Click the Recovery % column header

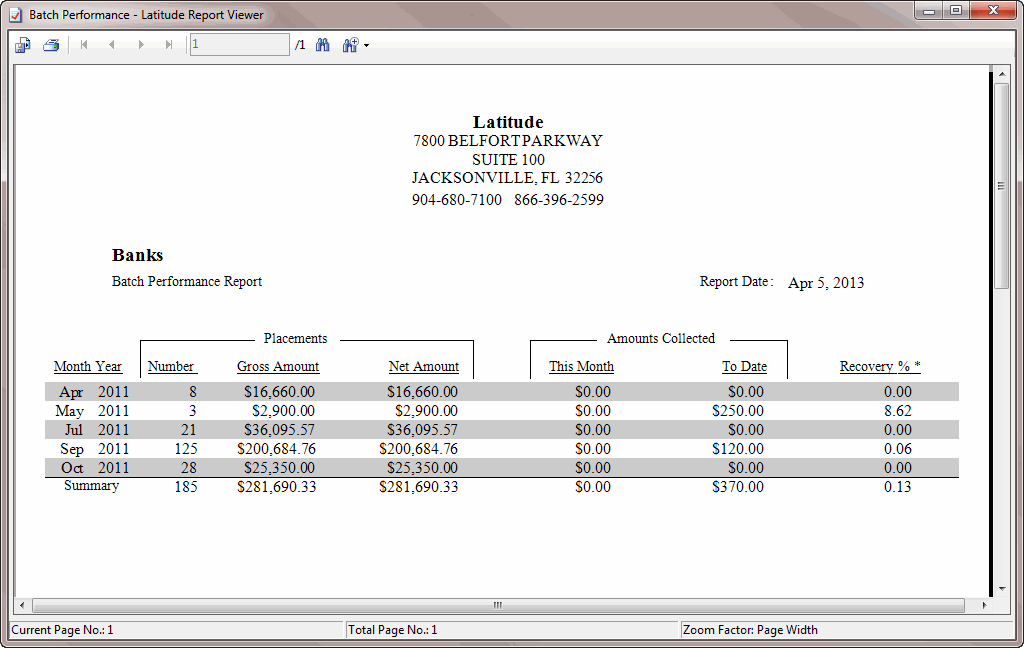pos(878,366)
